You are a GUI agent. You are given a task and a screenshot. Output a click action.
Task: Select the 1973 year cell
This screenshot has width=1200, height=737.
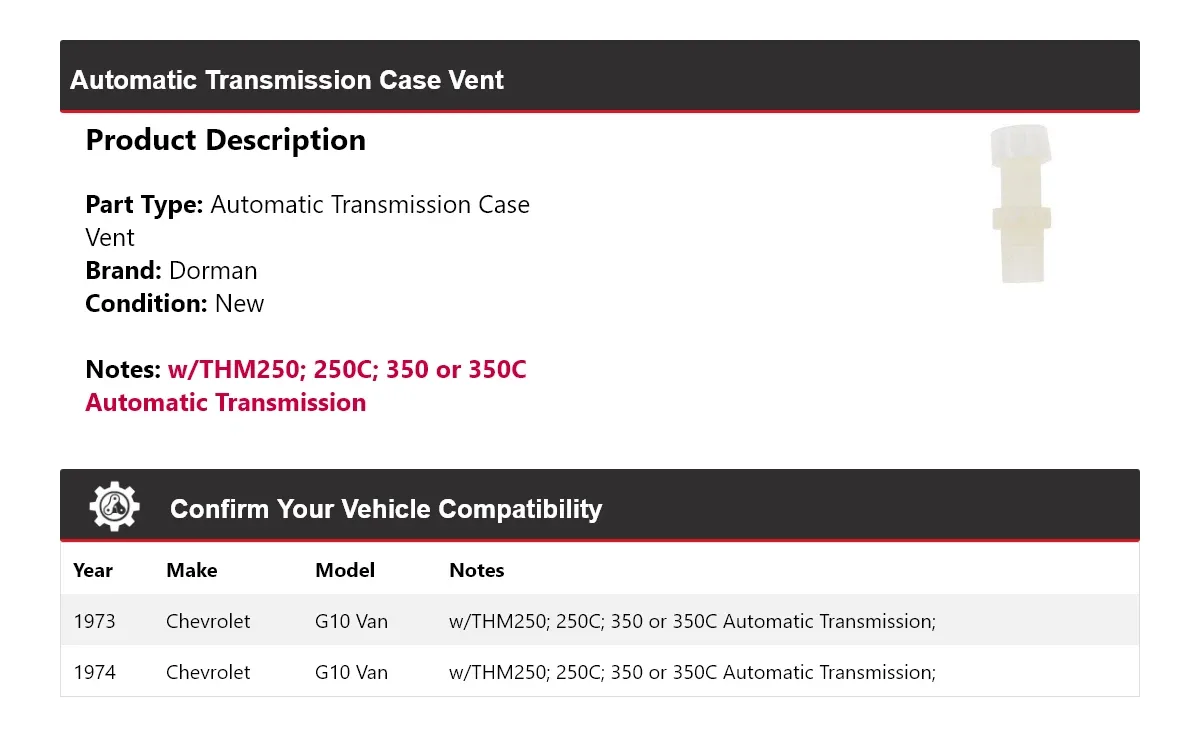tap(95, 621)
